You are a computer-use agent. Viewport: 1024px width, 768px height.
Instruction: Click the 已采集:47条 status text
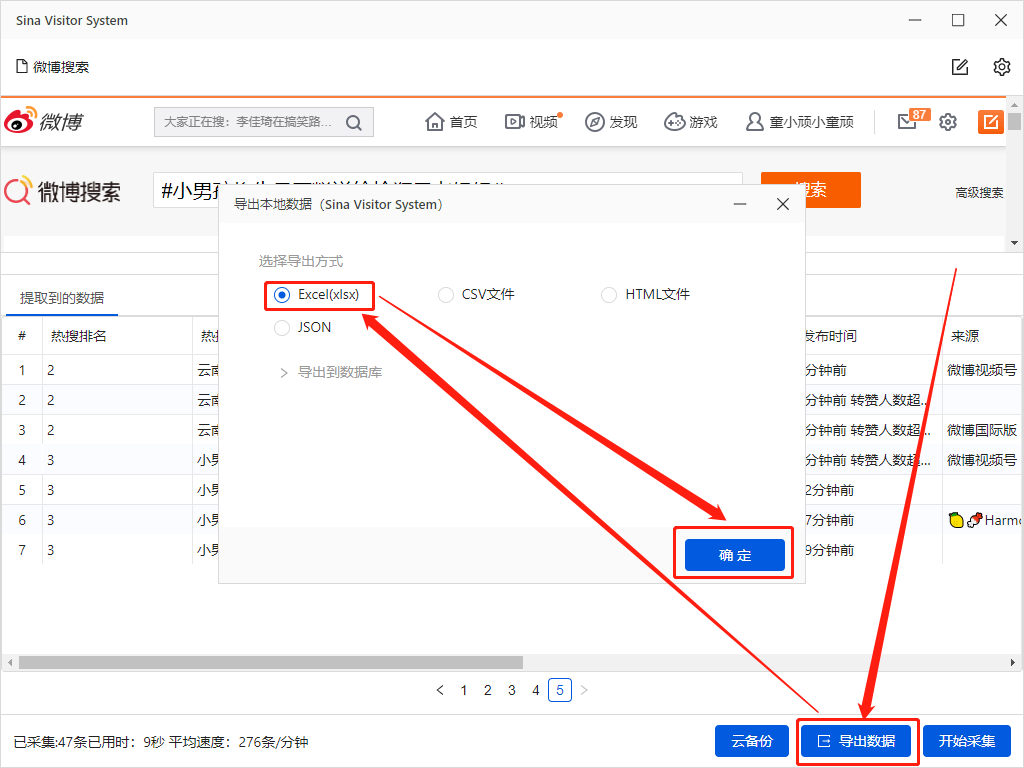50,743
